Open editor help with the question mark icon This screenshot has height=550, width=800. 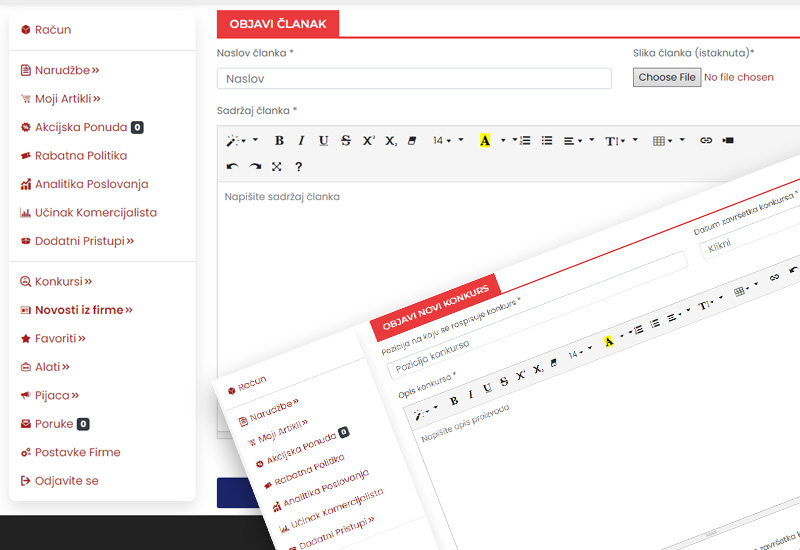[x=298, y=166]
